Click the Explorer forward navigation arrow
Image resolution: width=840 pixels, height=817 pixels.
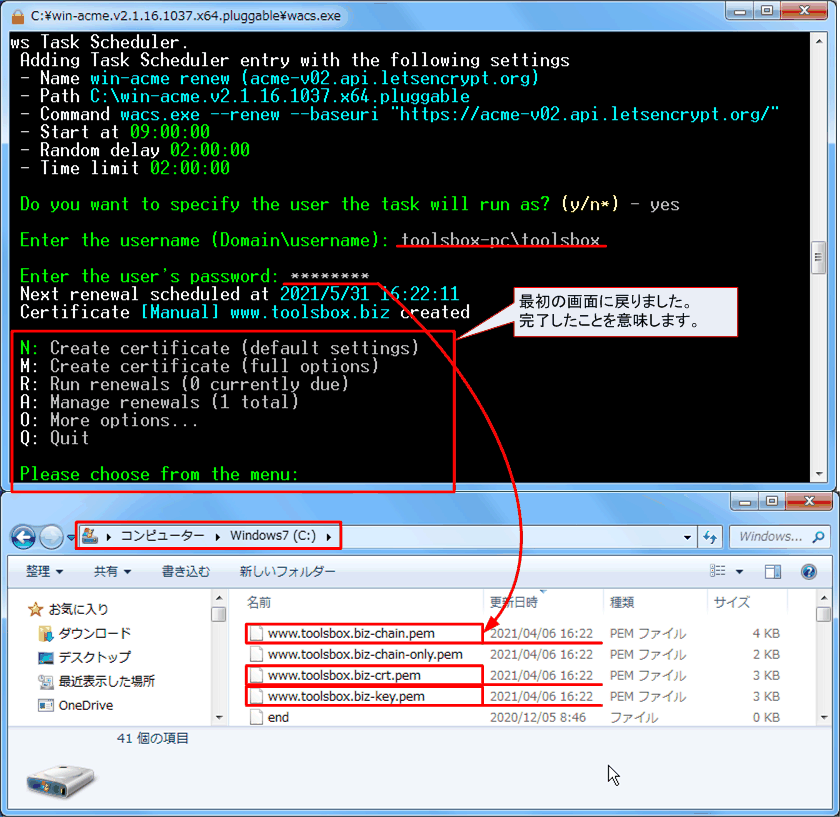point(51,537)
